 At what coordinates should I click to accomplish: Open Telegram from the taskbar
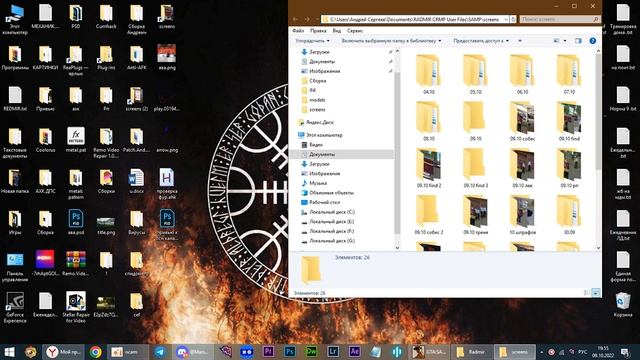160,352
